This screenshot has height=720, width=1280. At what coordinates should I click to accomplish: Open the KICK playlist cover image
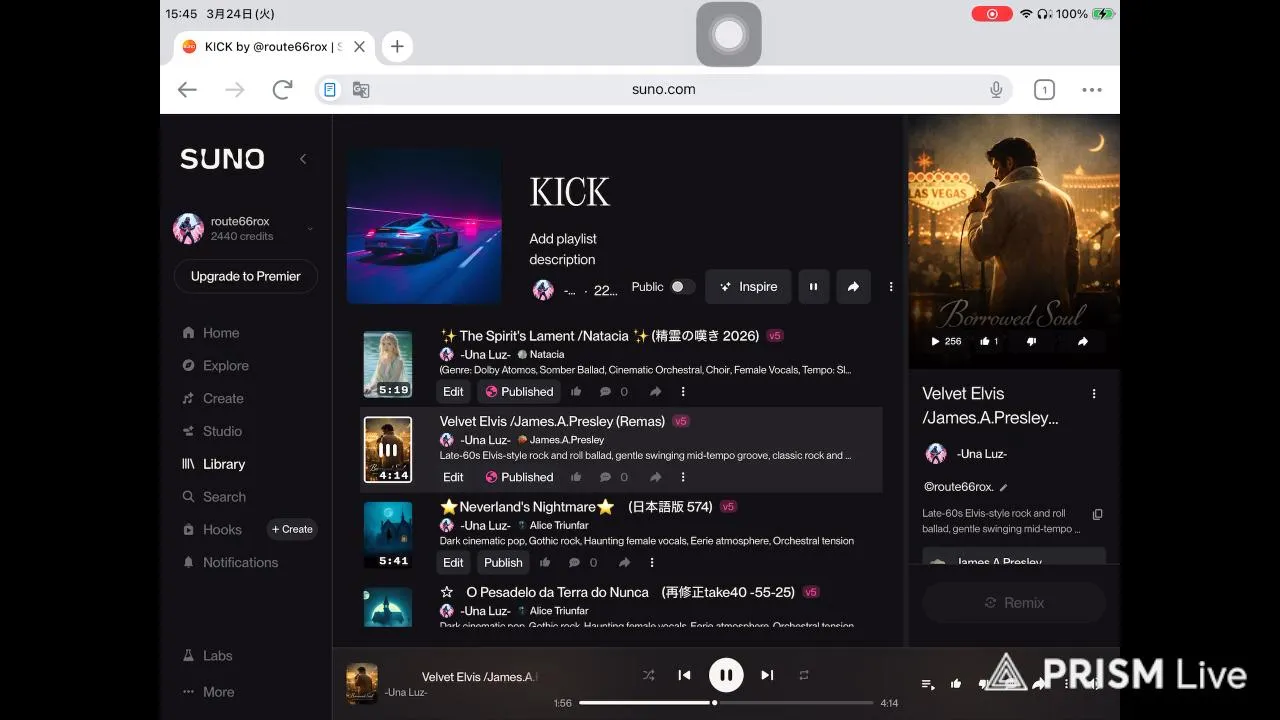pos(424,227)
